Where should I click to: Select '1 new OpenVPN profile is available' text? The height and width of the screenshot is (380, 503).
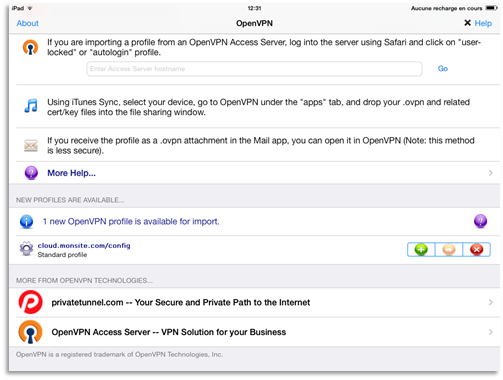pos(131,222)
